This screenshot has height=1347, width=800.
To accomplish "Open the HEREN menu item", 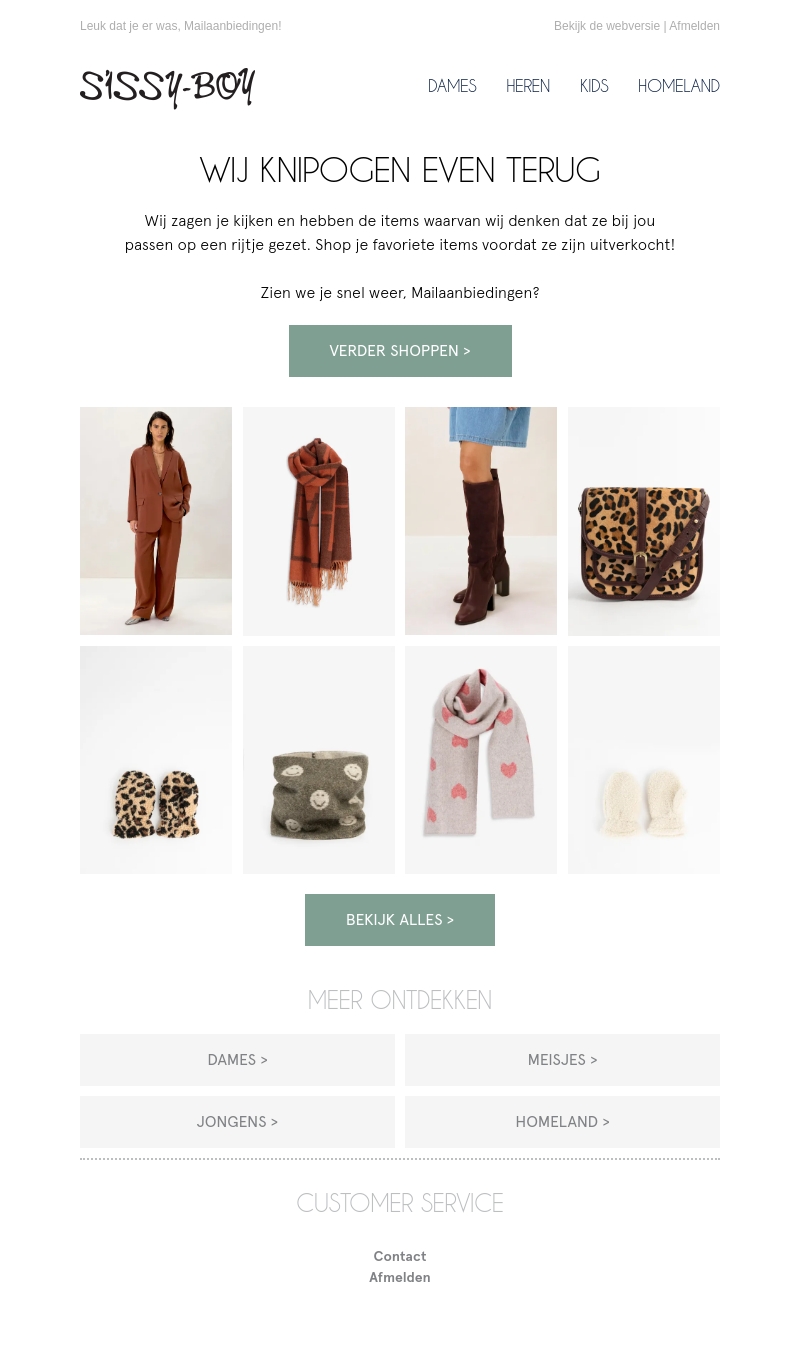I will click(x=528, y=86).
